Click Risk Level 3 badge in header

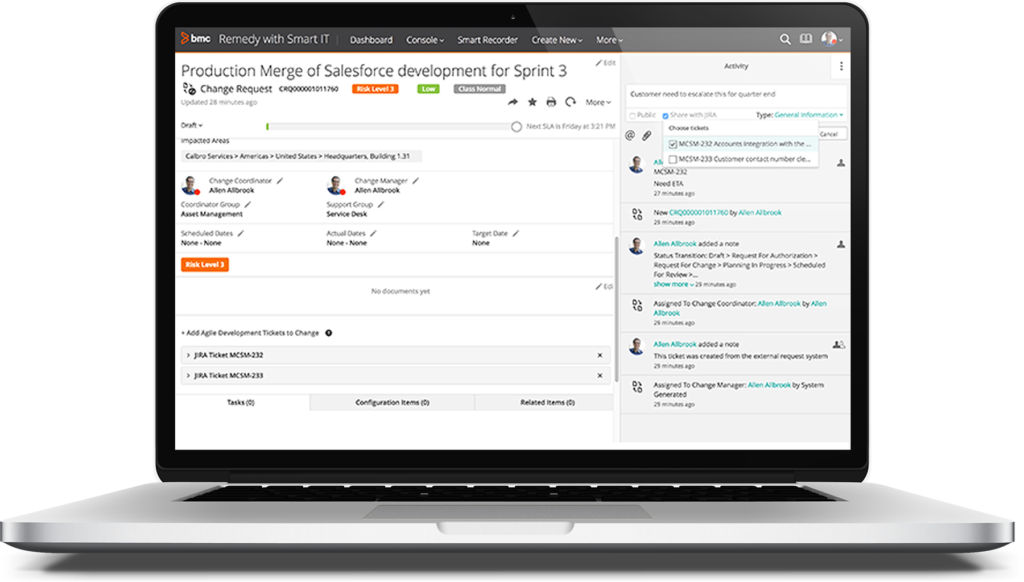click(375, 89)
